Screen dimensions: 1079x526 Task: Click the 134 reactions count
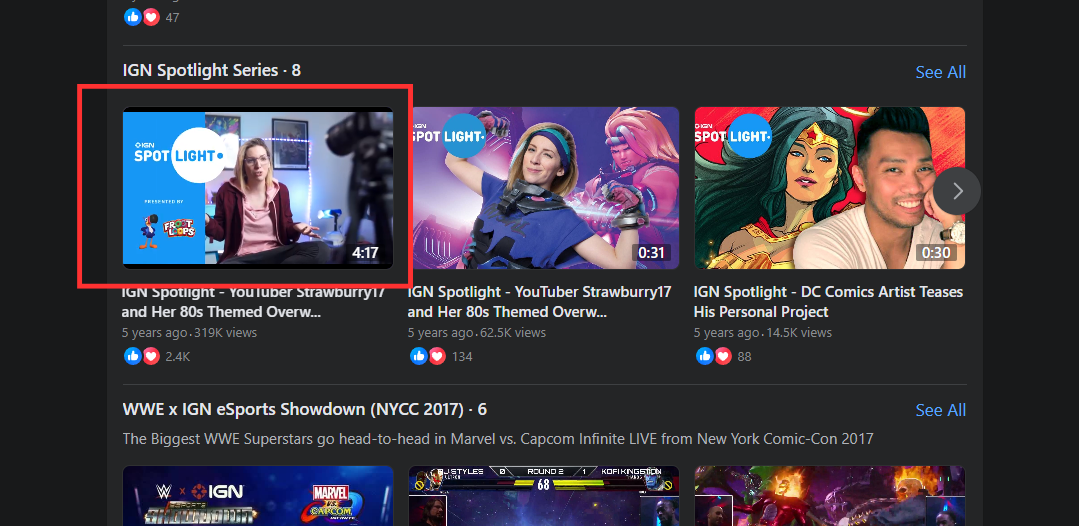tap(462, 357)
